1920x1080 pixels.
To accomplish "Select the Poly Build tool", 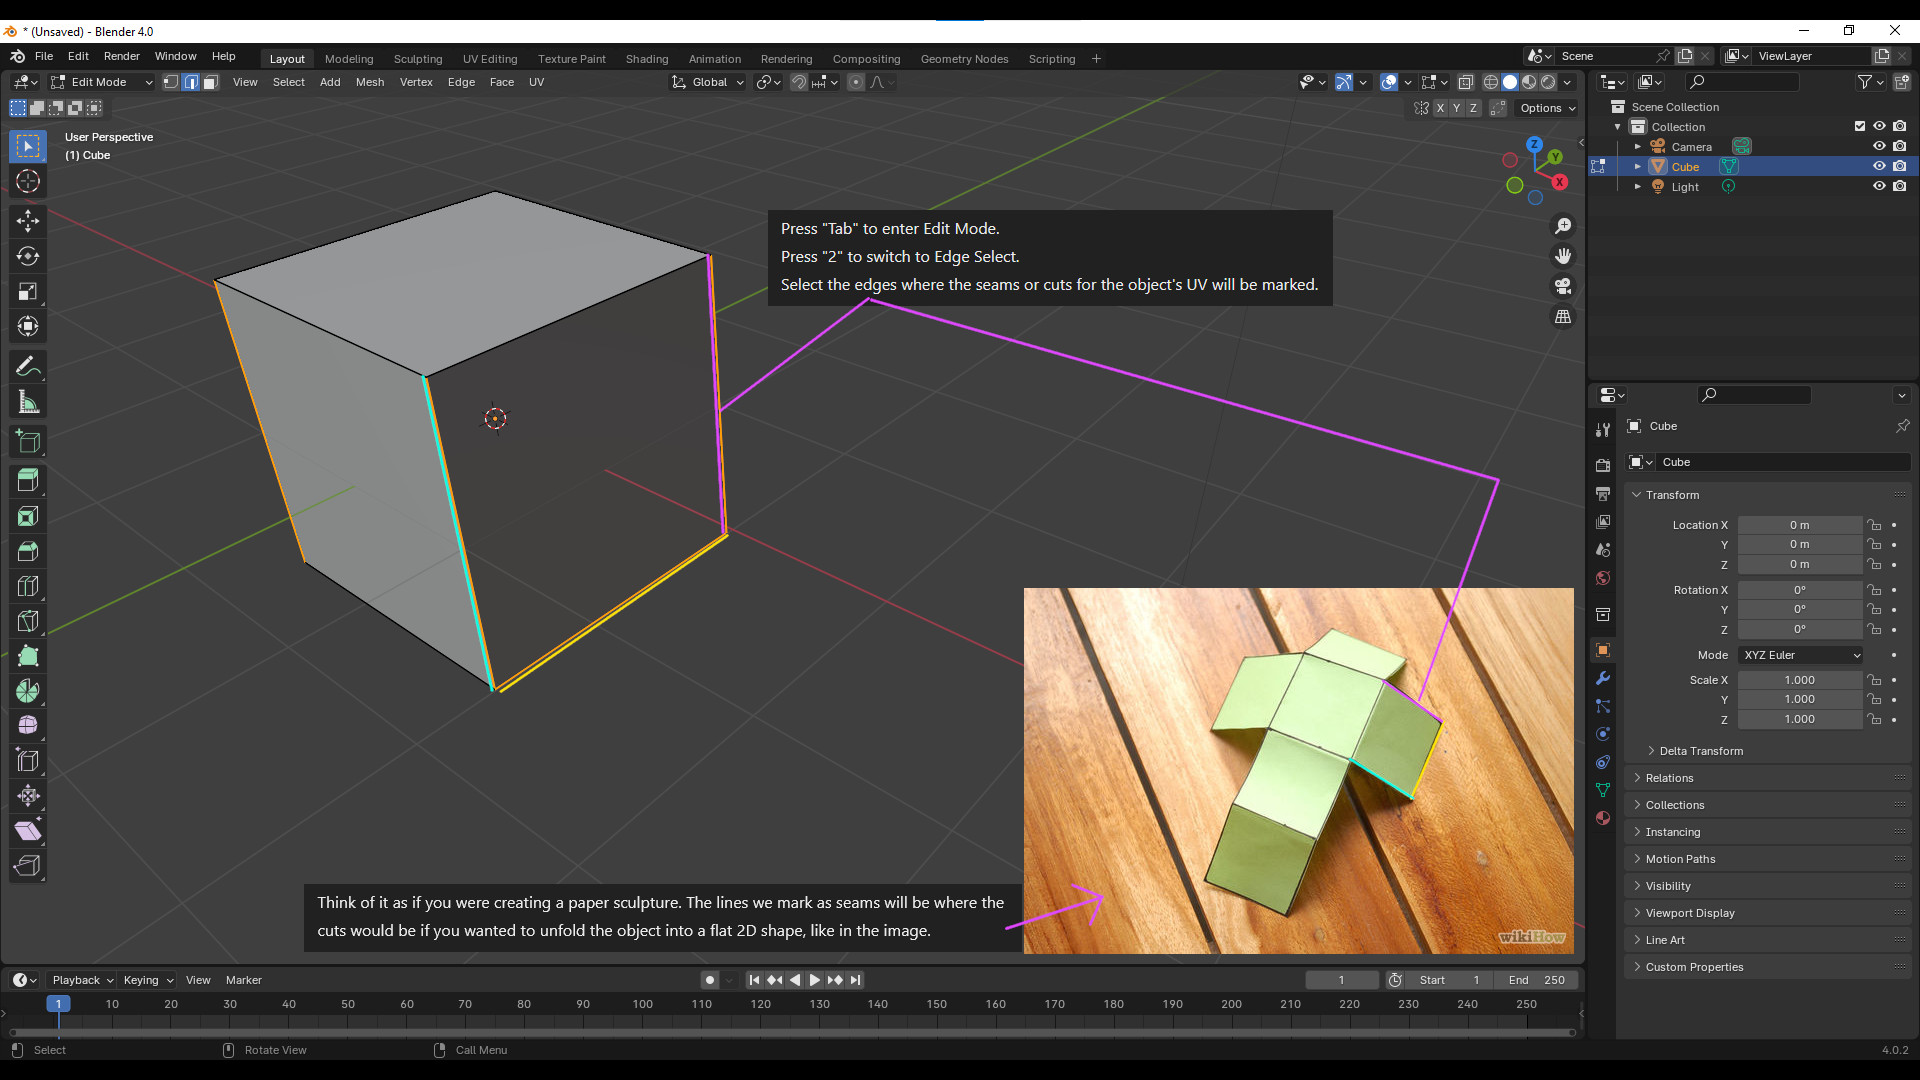I will click(28, 656).
